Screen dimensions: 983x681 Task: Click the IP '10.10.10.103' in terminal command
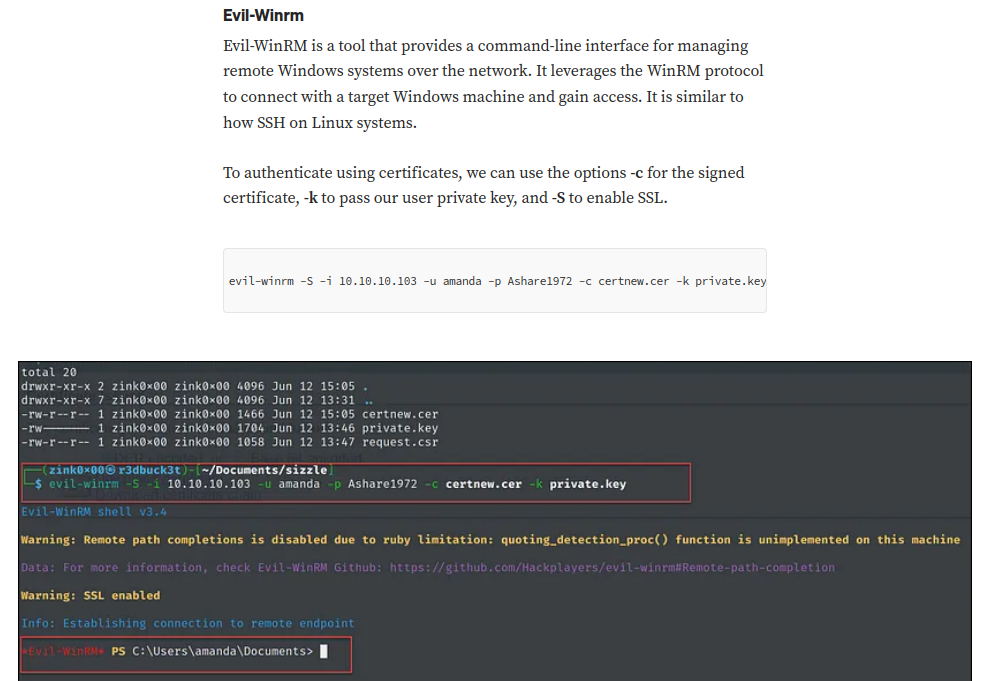(208, 484)
